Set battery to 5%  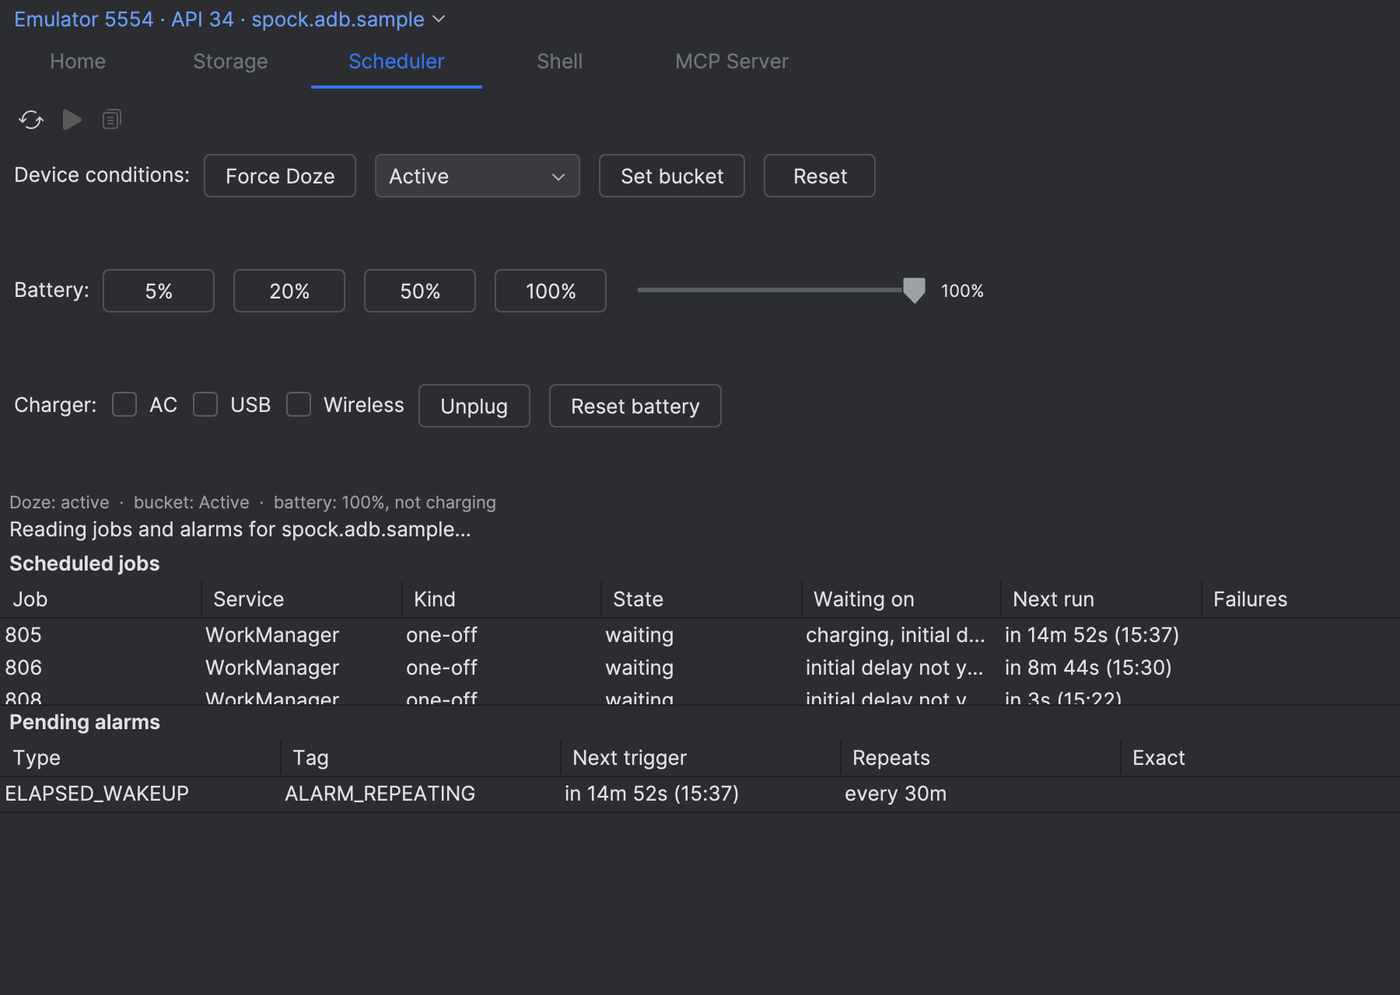(159, 291)
